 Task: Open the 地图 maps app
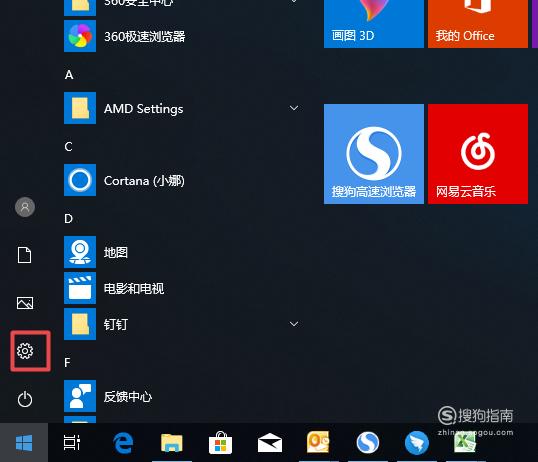tap(184, 252)
